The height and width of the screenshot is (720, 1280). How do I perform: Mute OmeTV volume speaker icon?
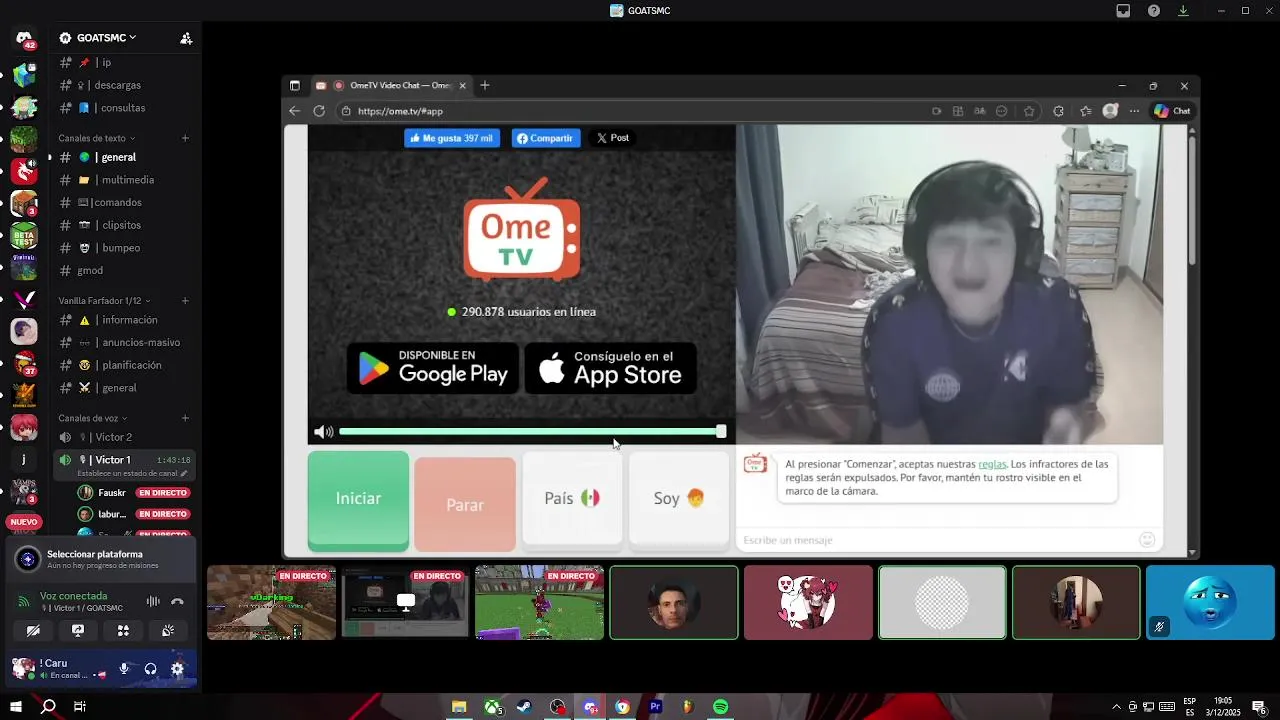coord(323,432)
